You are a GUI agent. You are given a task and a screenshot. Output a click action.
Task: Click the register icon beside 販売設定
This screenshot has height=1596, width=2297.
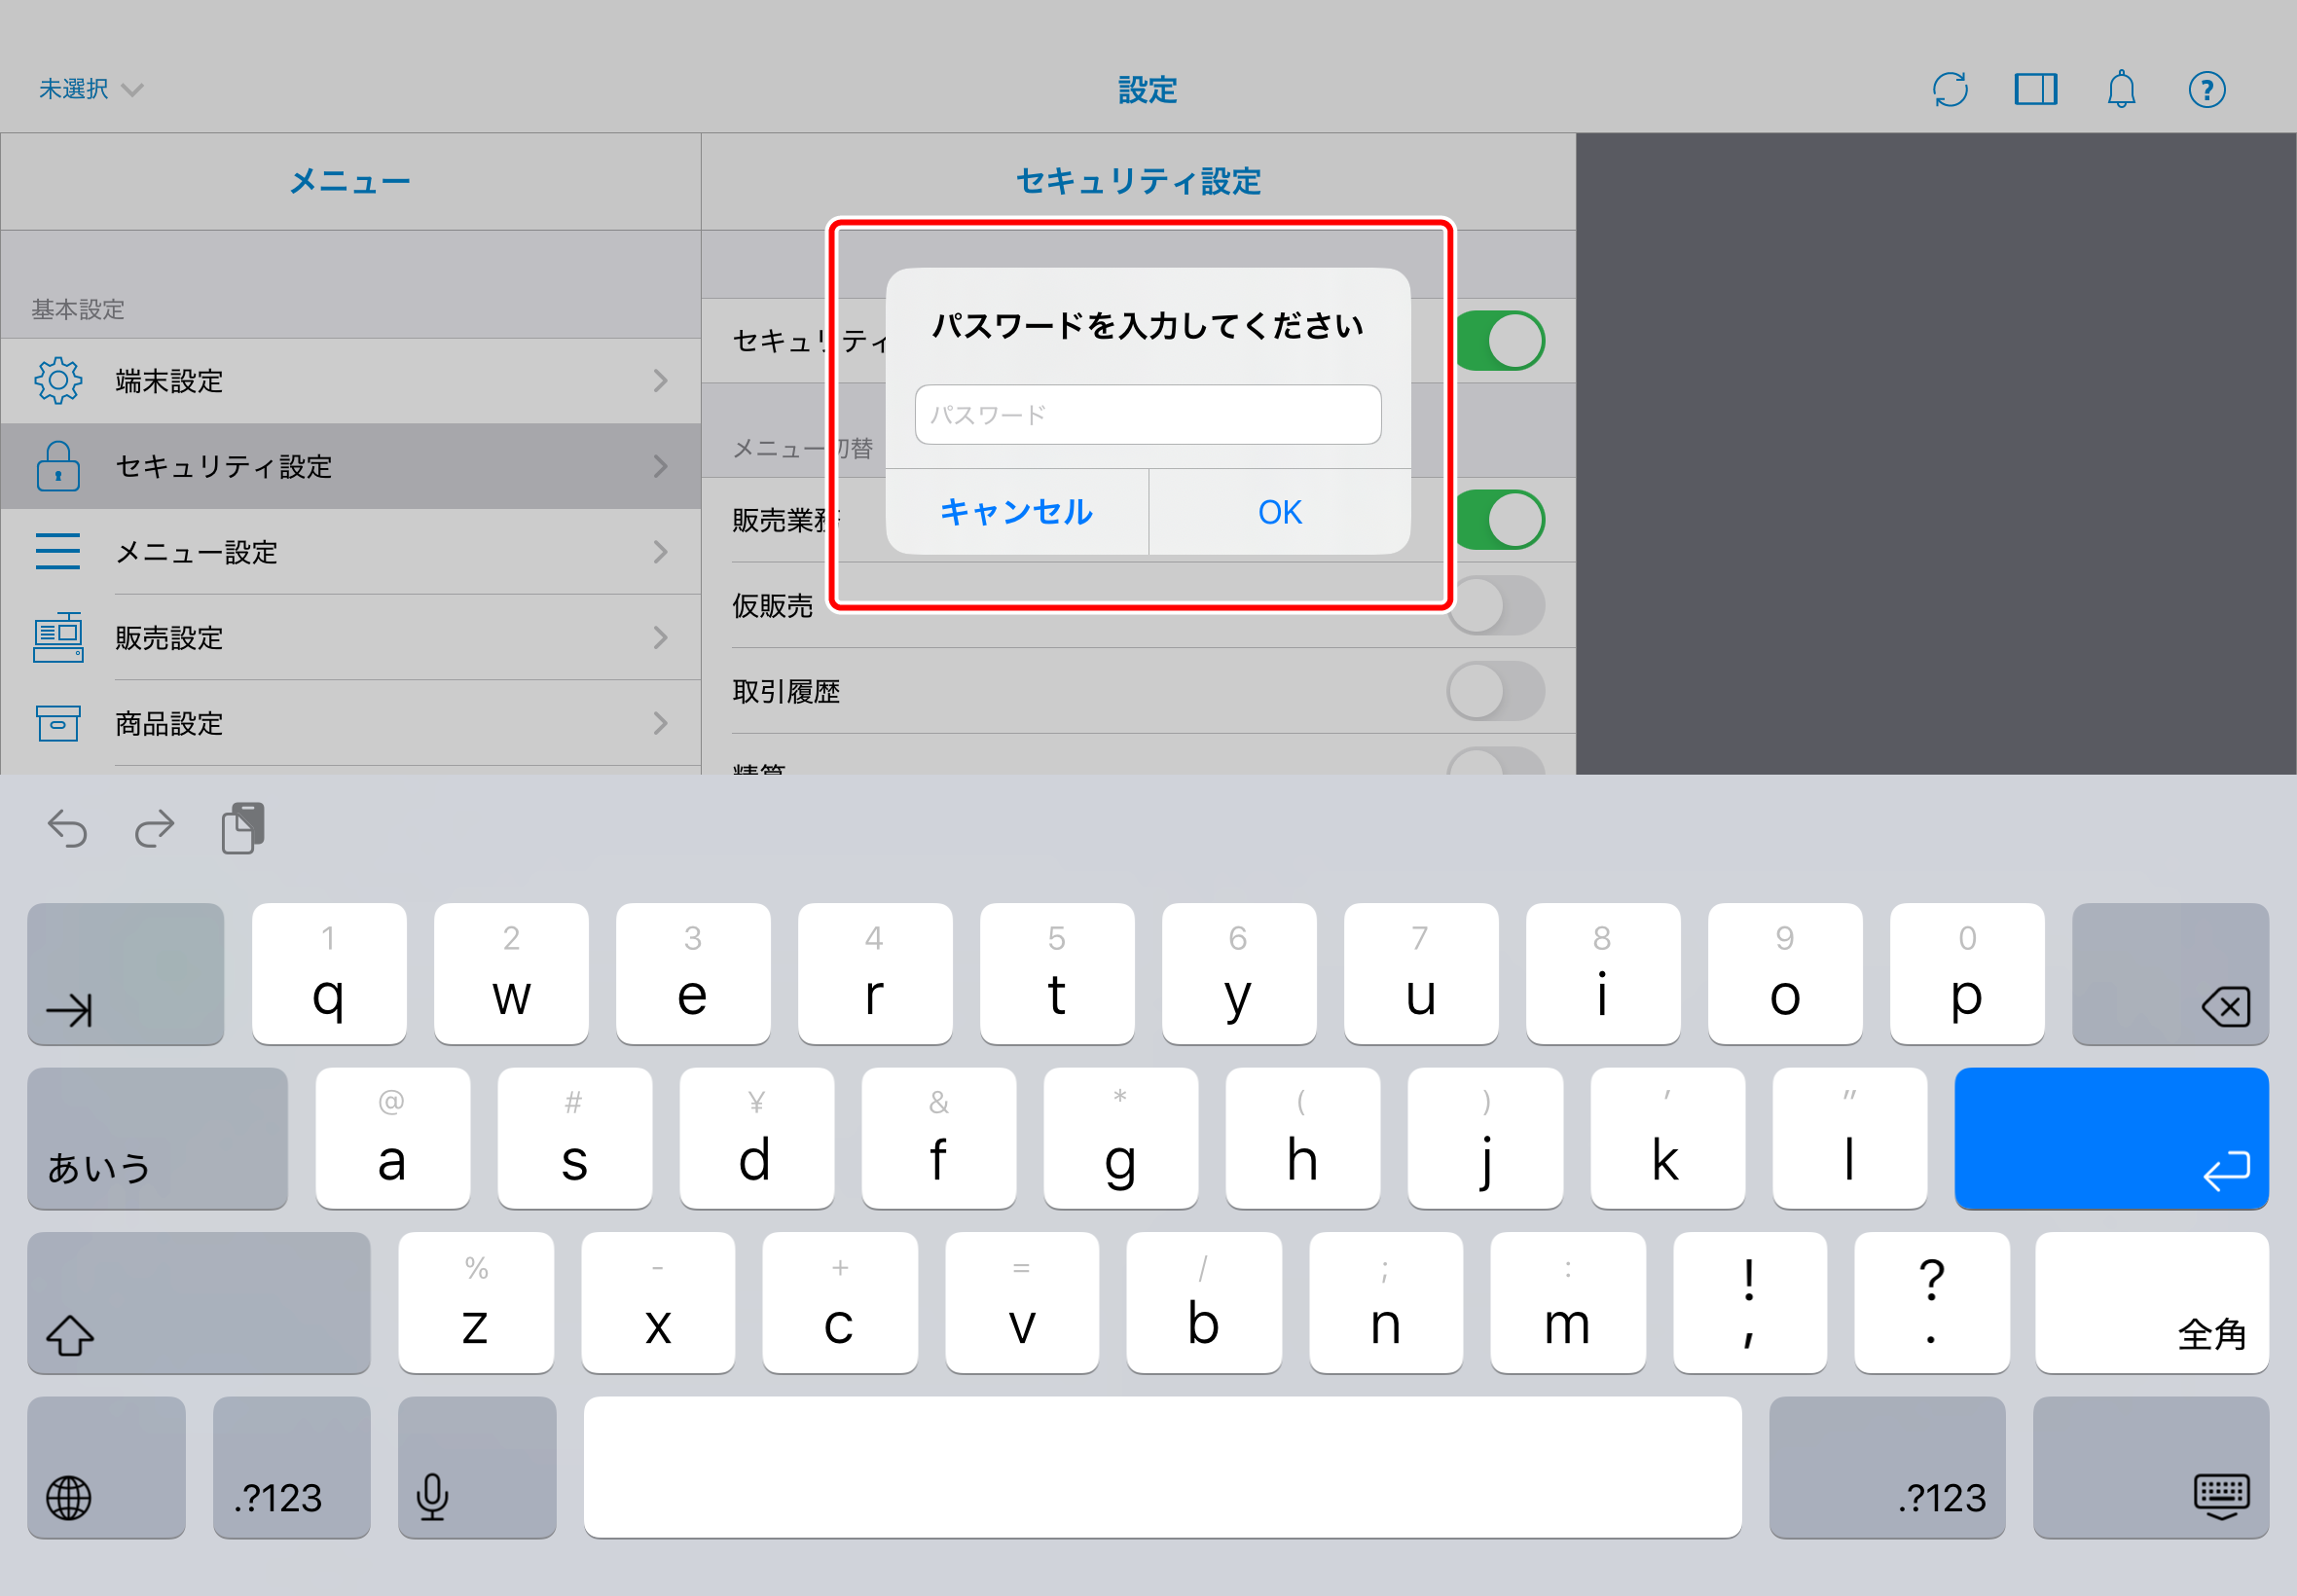tap(58, 637)
